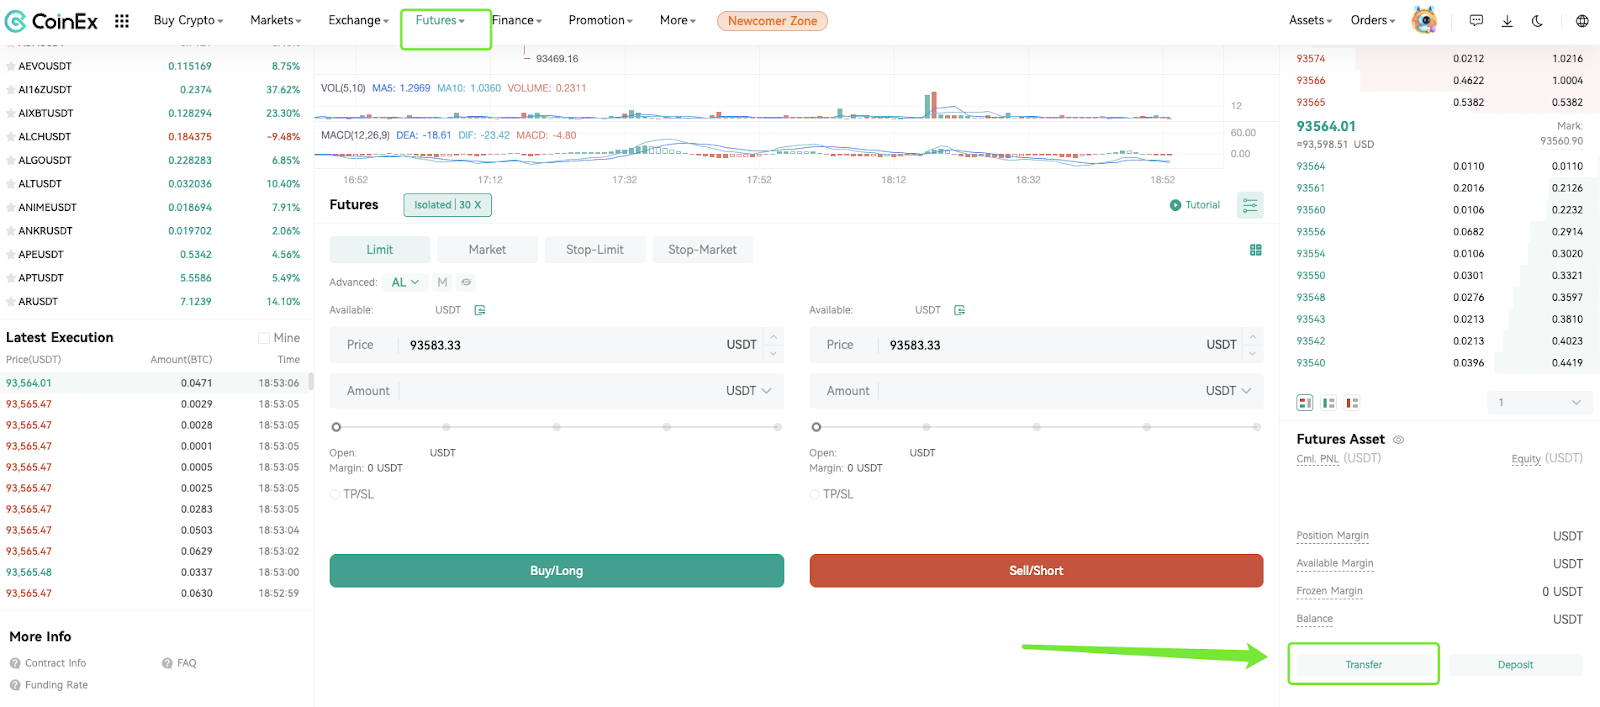Open the green calculator grid icon
The image size is (1600, 707).
click(1255, 250)
